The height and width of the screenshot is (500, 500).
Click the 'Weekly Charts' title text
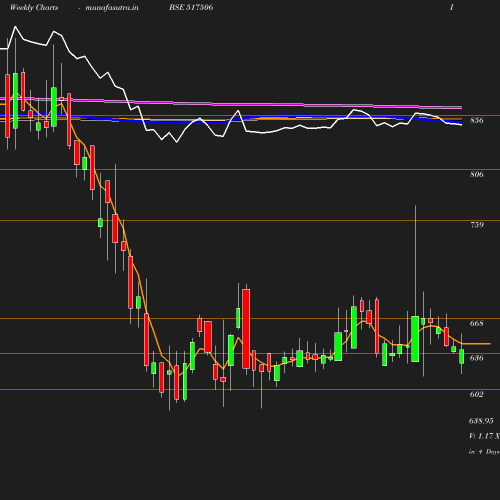(34, 8)
